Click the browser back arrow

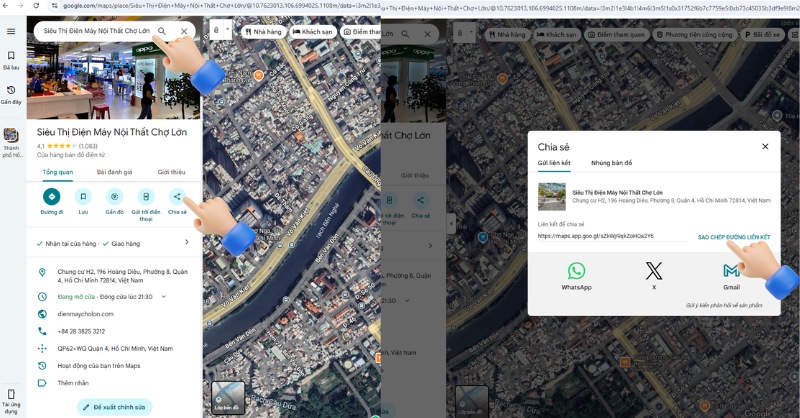(x=6, y=6)
